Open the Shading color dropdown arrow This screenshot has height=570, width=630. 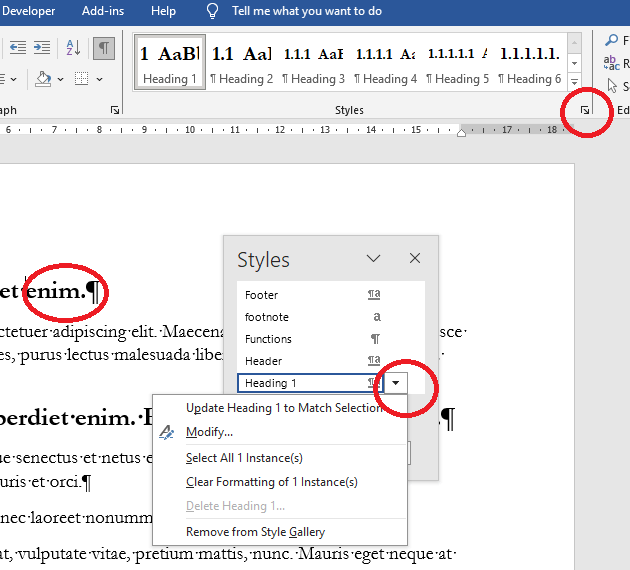pos(61,80)
